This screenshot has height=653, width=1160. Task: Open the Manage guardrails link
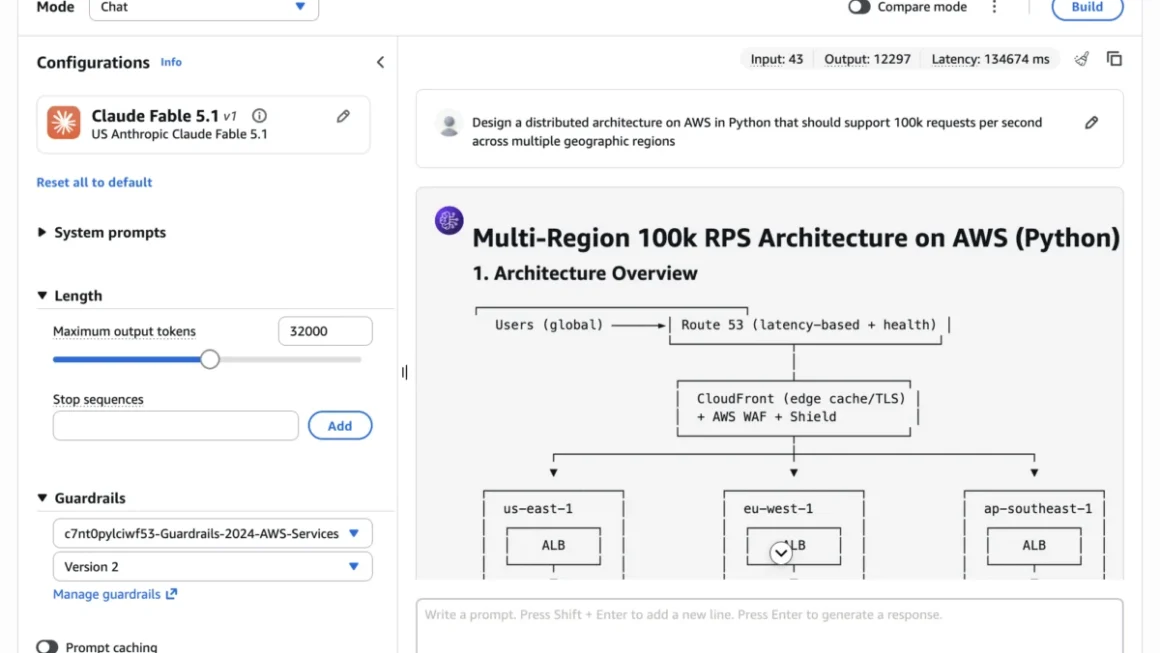pos(115,594)
